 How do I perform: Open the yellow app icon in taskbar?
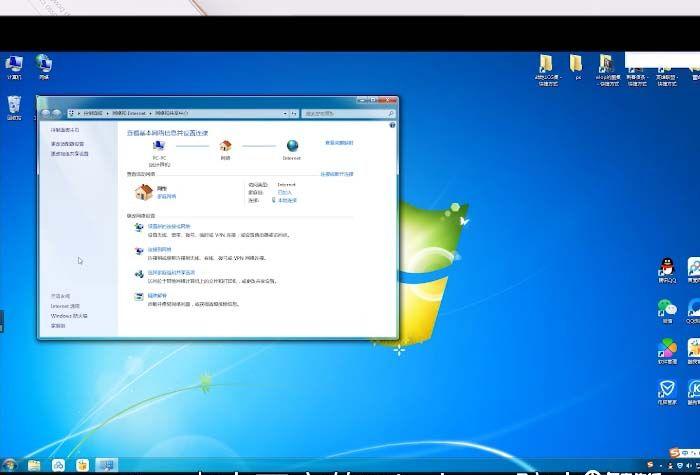tap(82, 465)
